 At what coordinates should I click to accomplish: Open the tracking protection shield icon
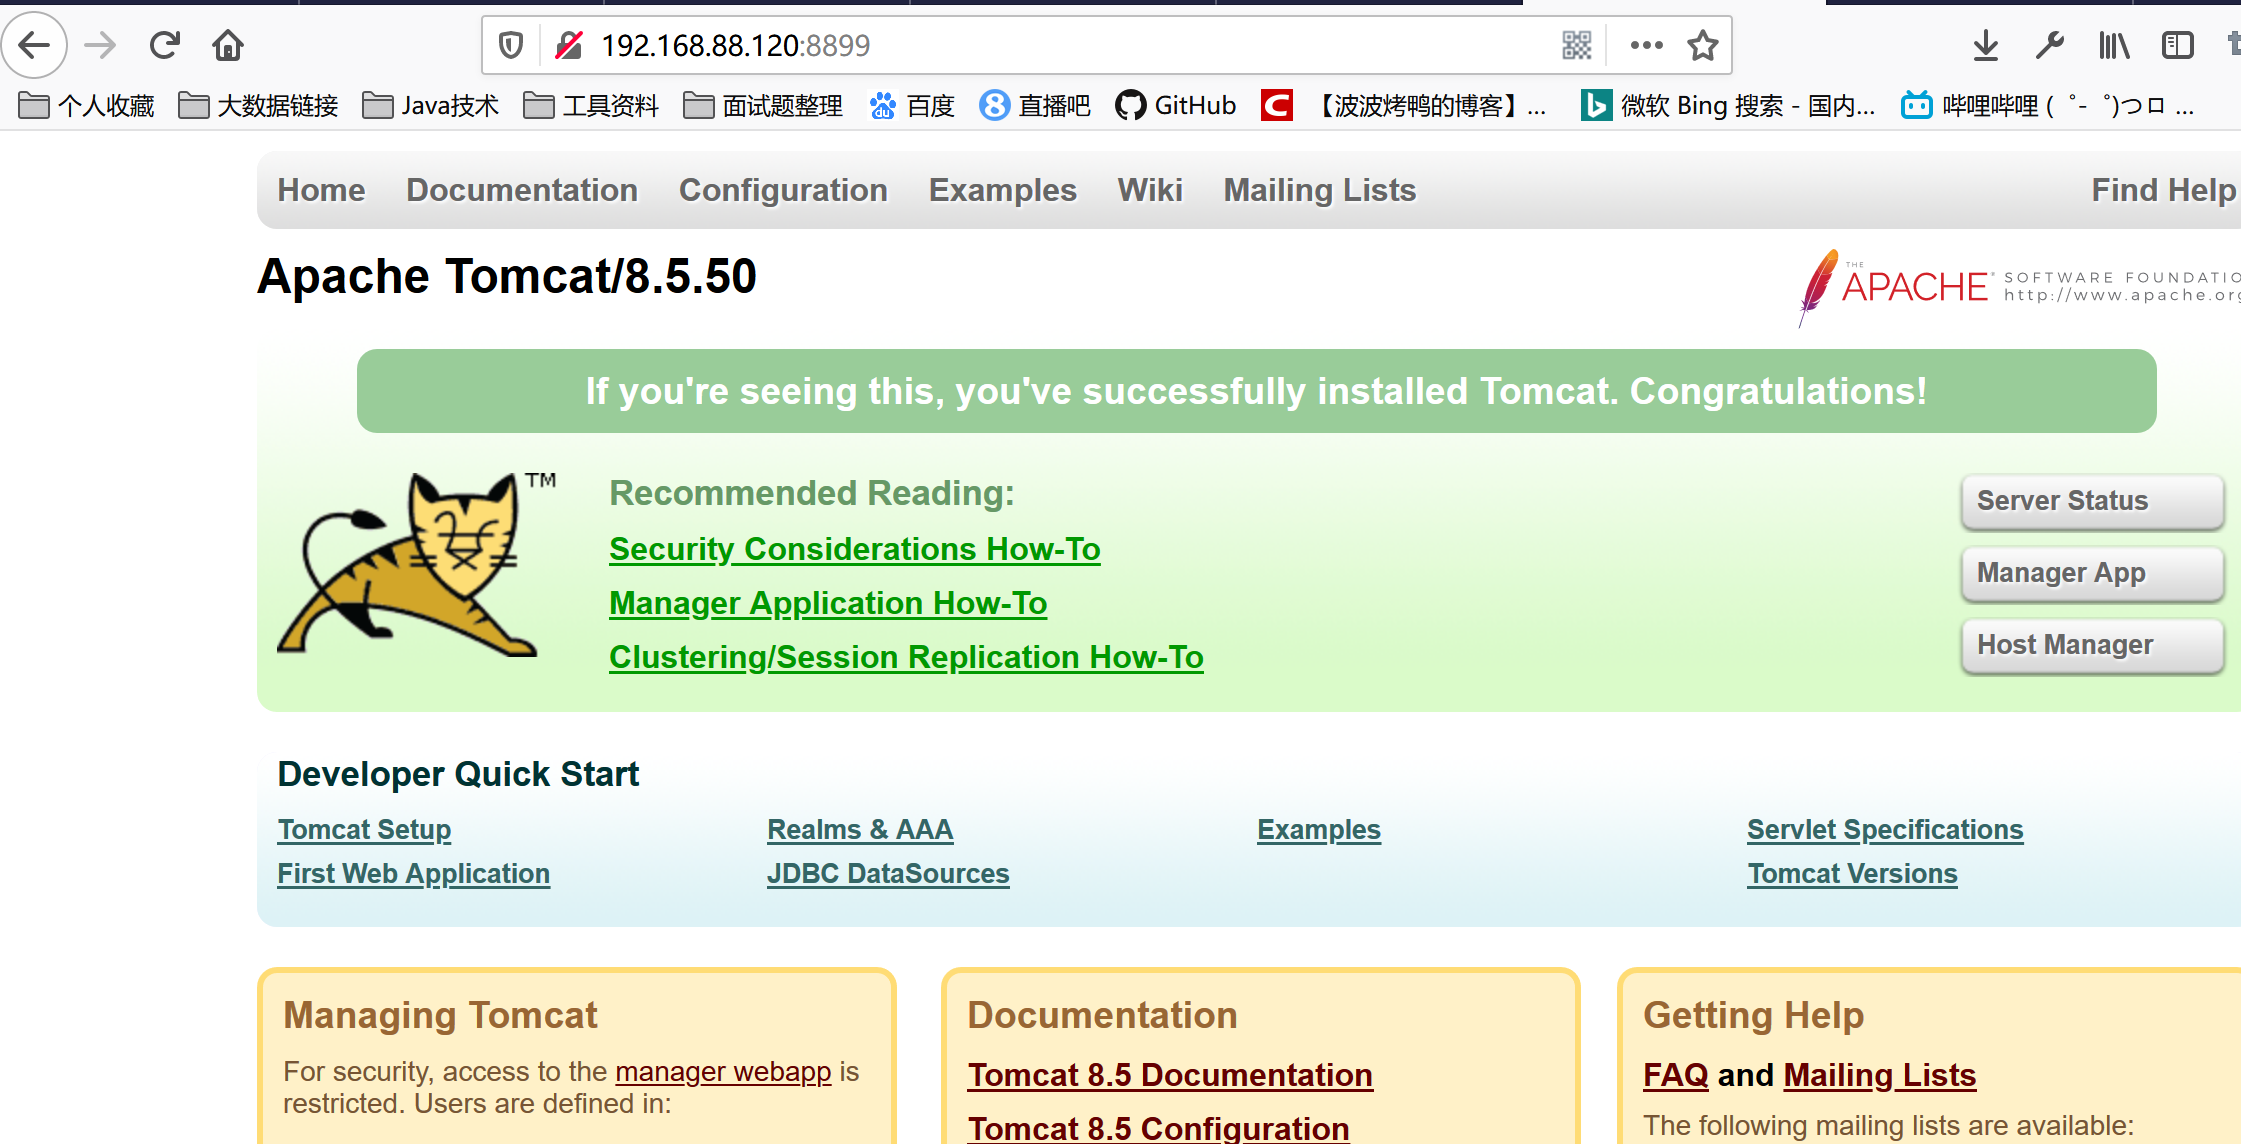point(511,45)
